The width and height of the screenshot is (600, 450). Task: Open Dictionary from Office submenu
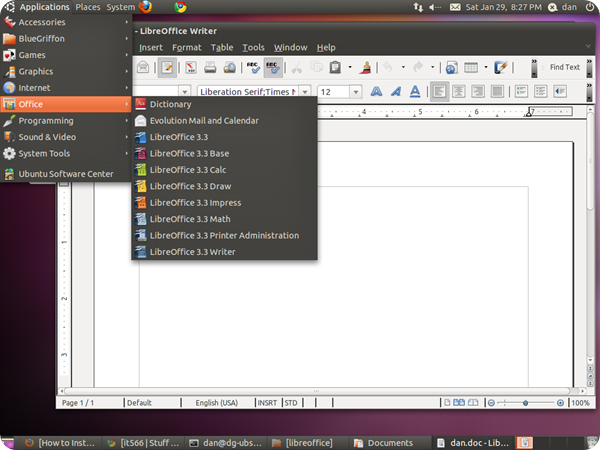point(225,104)
